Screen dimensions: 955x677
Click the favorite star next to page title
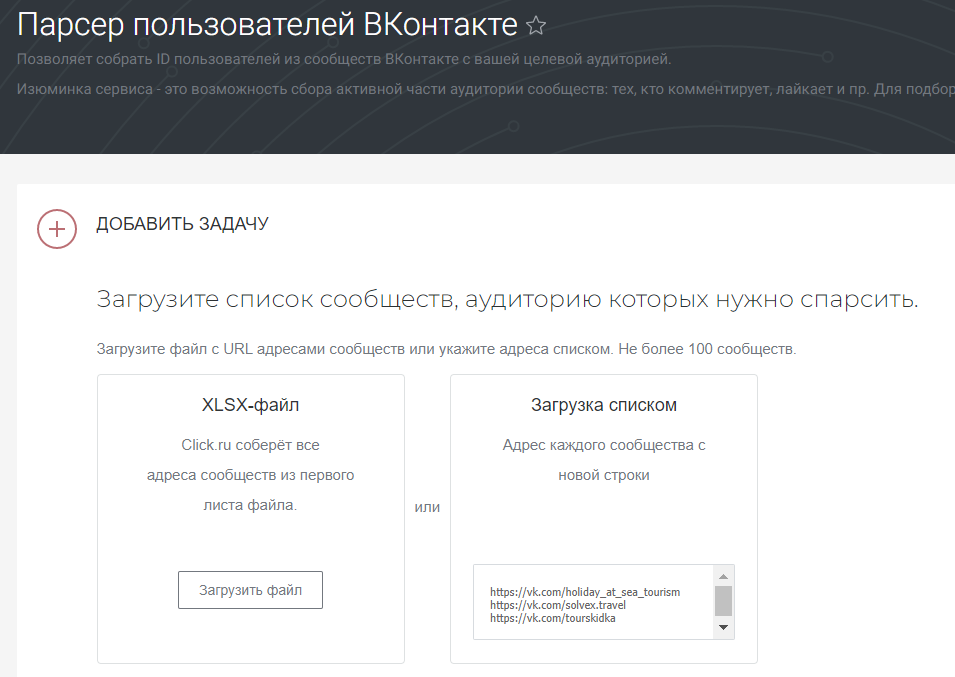pyautogui.click(x=536, y=26)
